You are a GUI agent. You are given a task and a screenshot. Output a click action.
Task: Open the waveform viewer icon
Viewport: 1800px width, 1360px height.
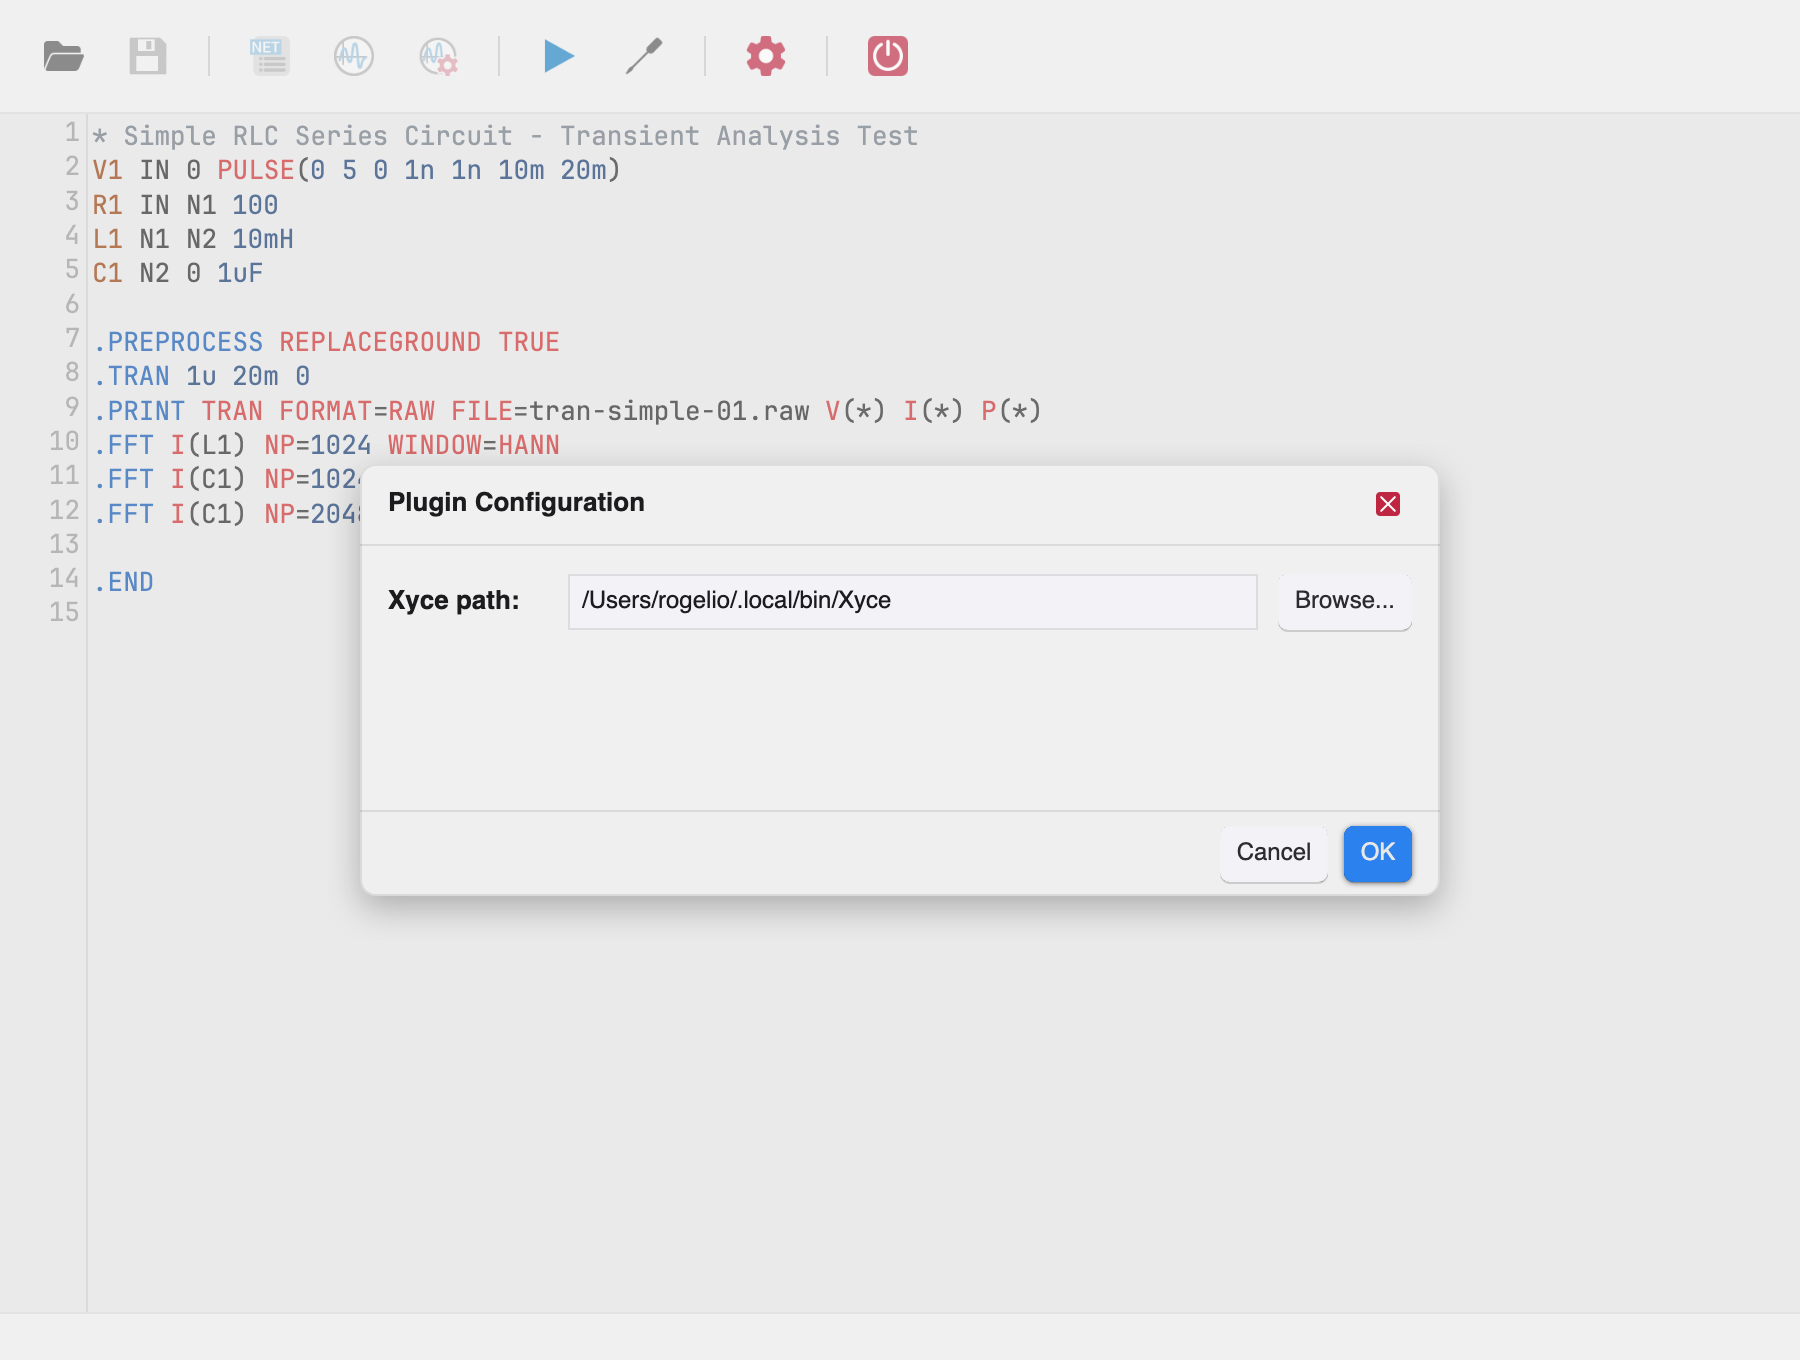pyautogui.click(x=354, y=56)
